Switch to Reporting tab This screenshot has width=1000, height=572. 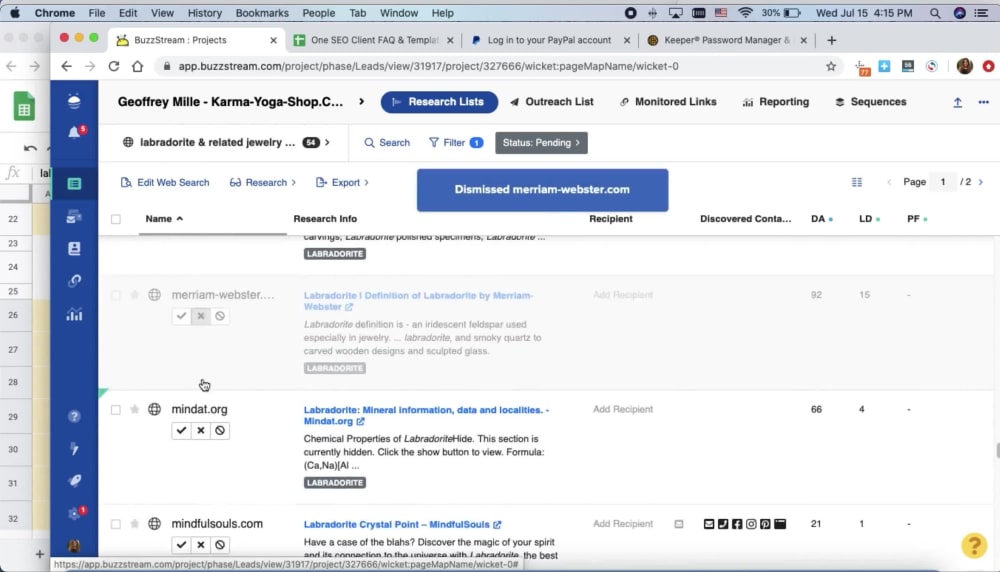click(776, 102)
